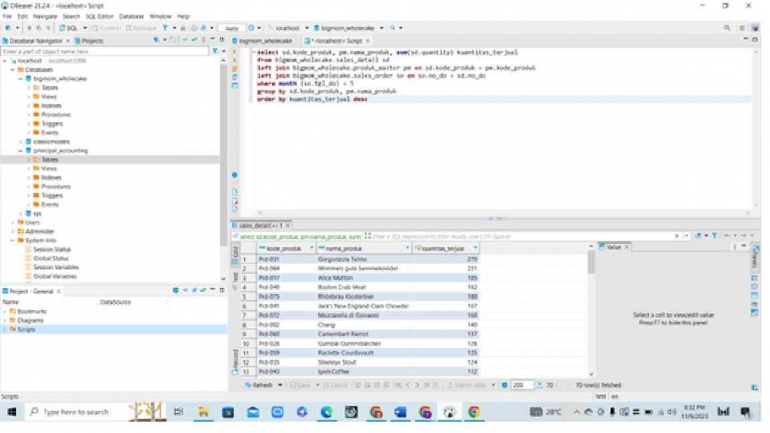
Task: Open the SQL editor toolbar button
Action: click(68, 28)
